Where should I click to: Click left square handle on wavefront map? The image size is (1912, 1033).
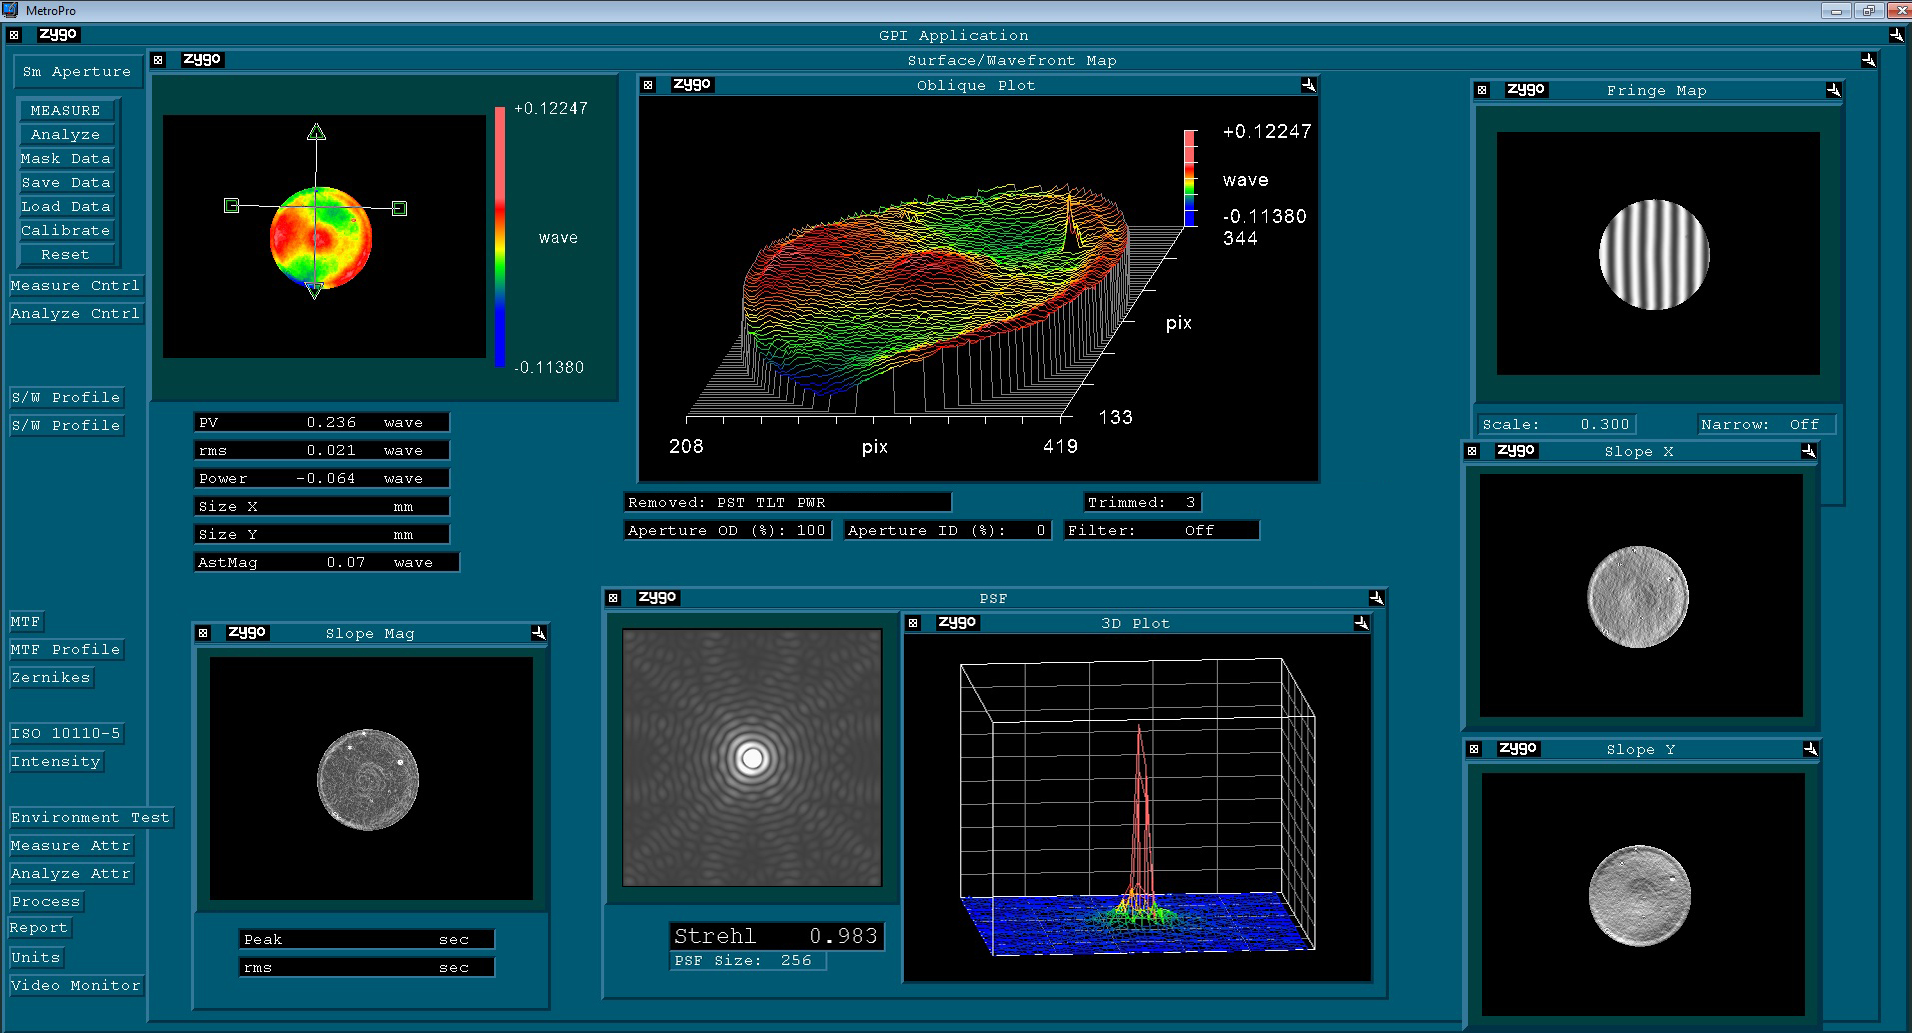[232, 205]
